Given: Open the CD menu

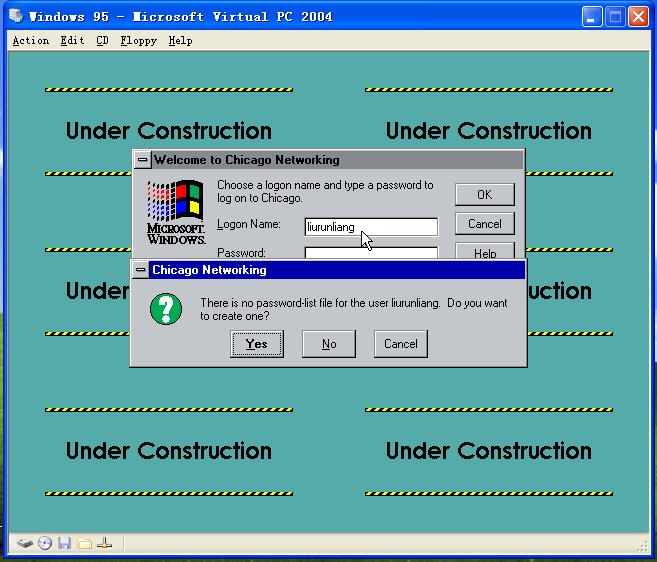Looking at the screenshot, I should click(102, 41).
